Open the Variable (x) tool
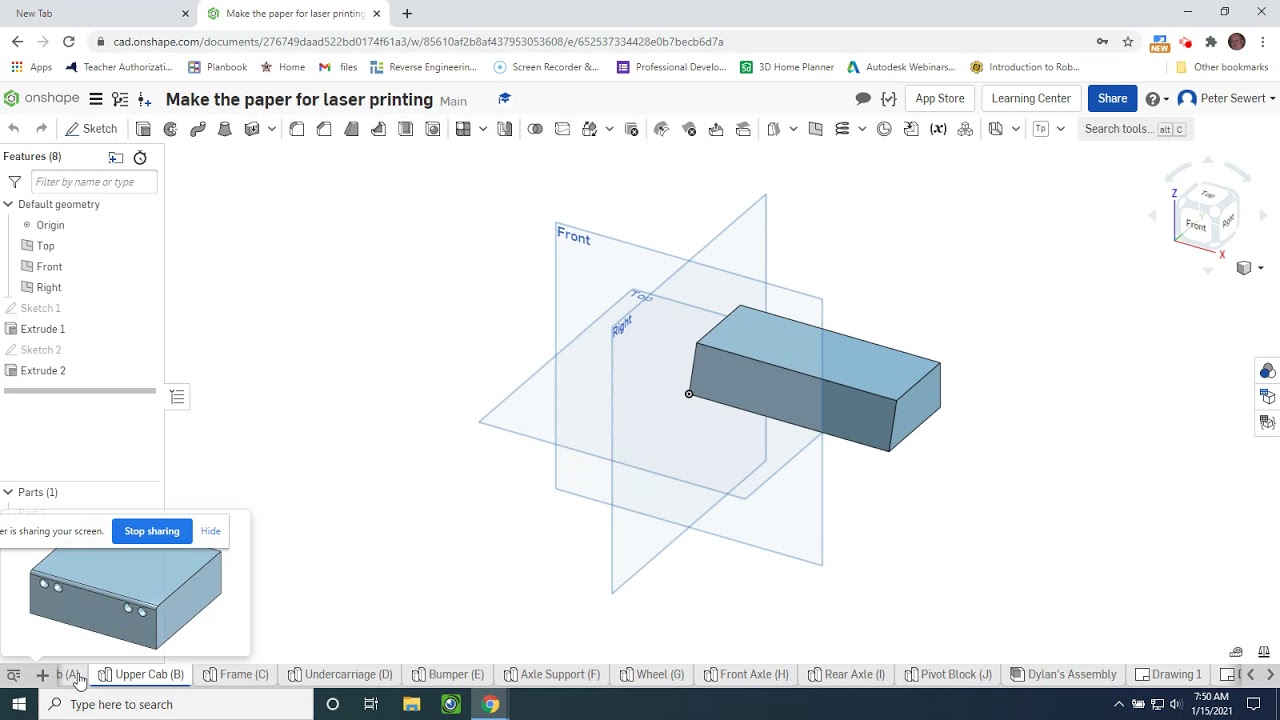Screen dimensions: 1280x720 click(x=938, y=129)
